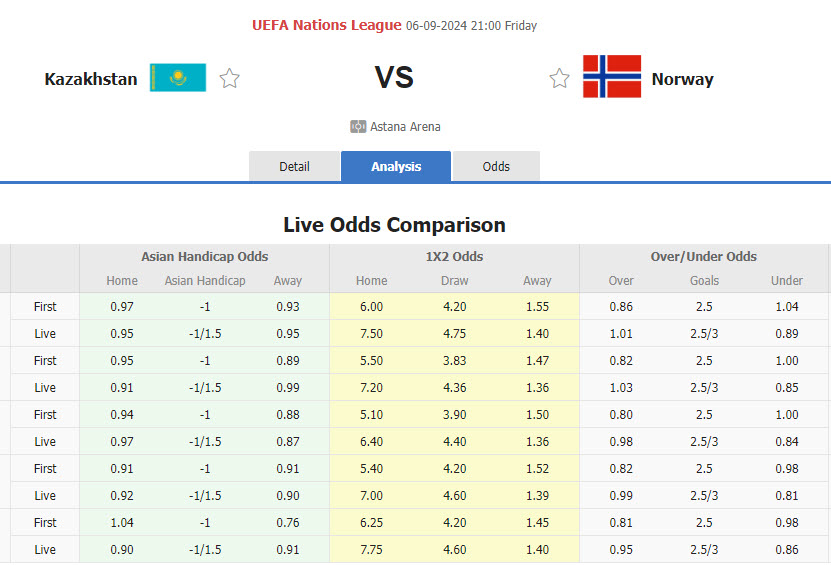Screen dimensions: 831x565
Task: Select the 1.55 away odds cell
Action: point(537,307)
